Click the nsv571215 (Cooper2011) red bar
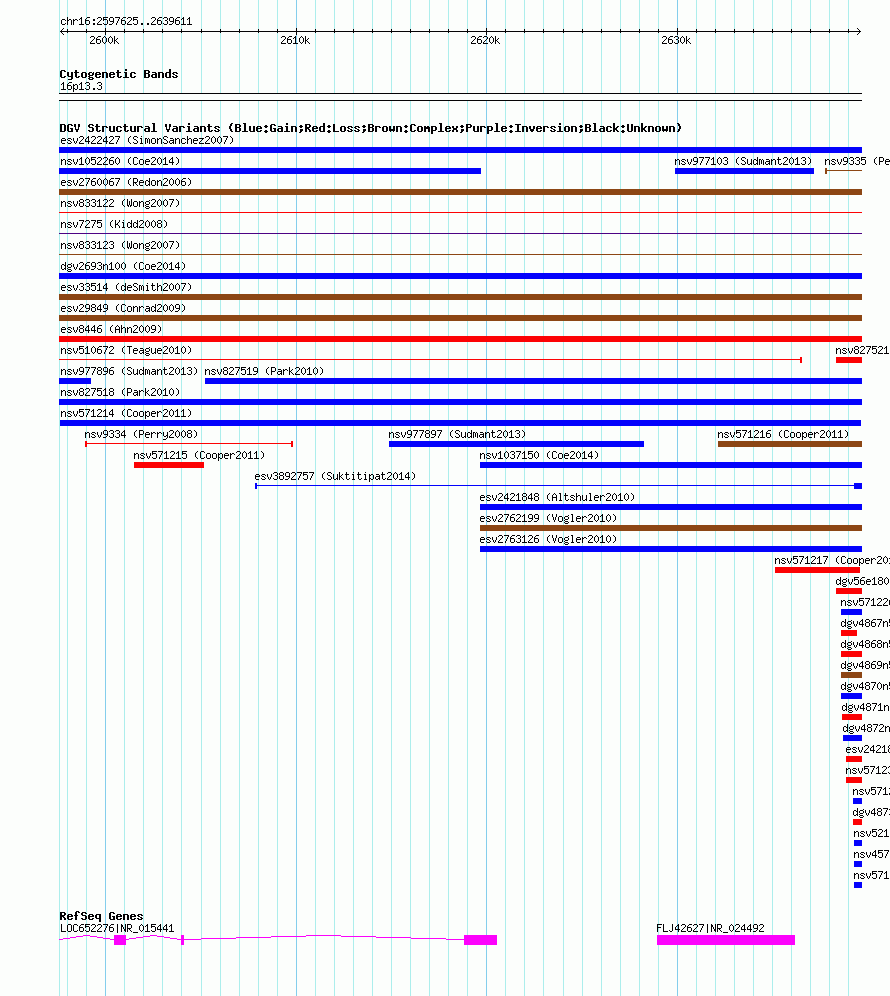Image resolution: width=890 pixels, height=996 pixels. pos(169,465)
